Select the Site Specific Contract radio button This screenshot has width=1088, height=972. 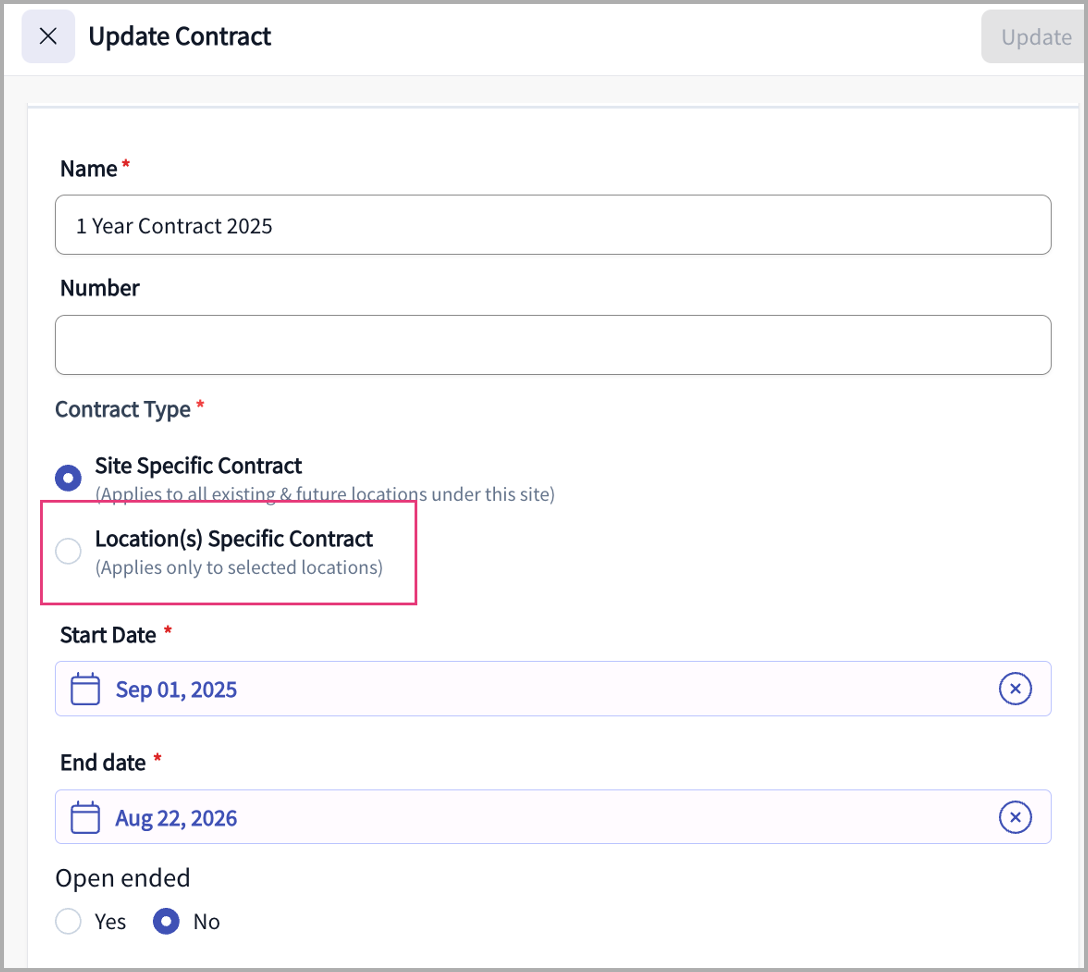pyautogui.click(x=68, y=478)
